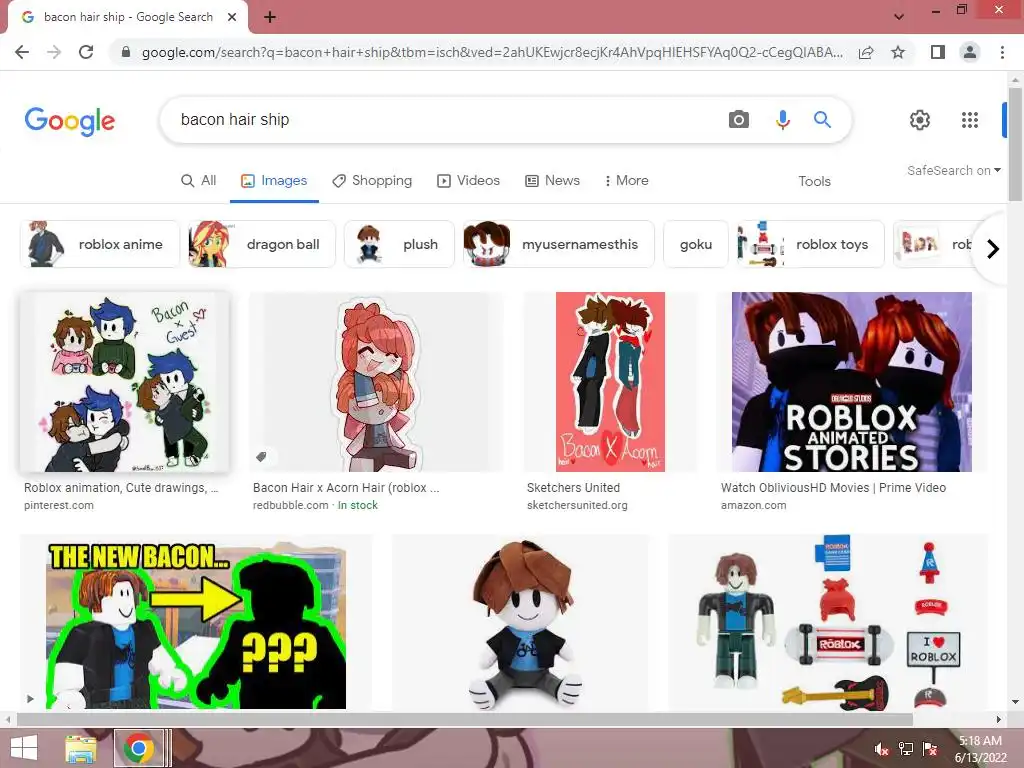Screen dimensions: 1024x768
Task: Click the browser forward arrow
Action: pos(54,52)
